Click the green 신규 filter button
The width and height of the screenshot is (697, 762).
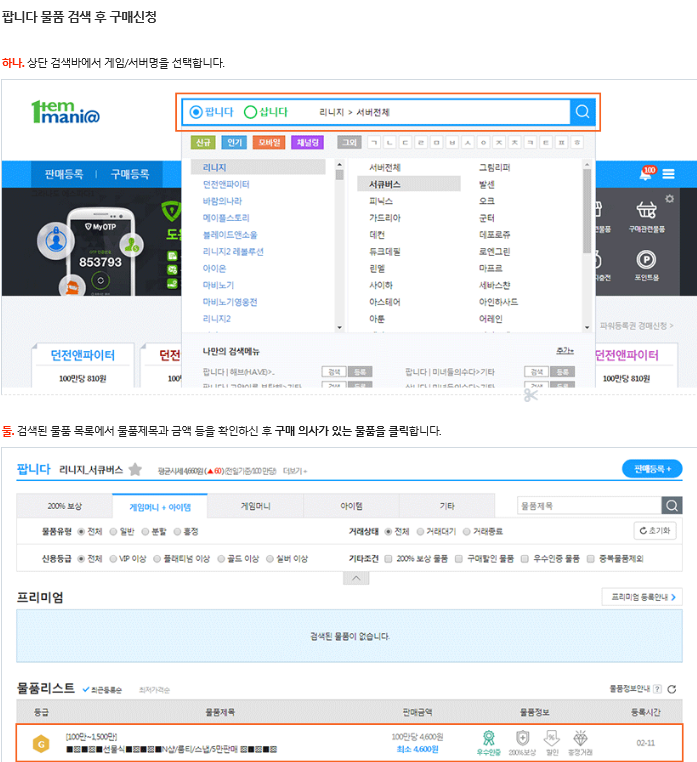point(203,142)
